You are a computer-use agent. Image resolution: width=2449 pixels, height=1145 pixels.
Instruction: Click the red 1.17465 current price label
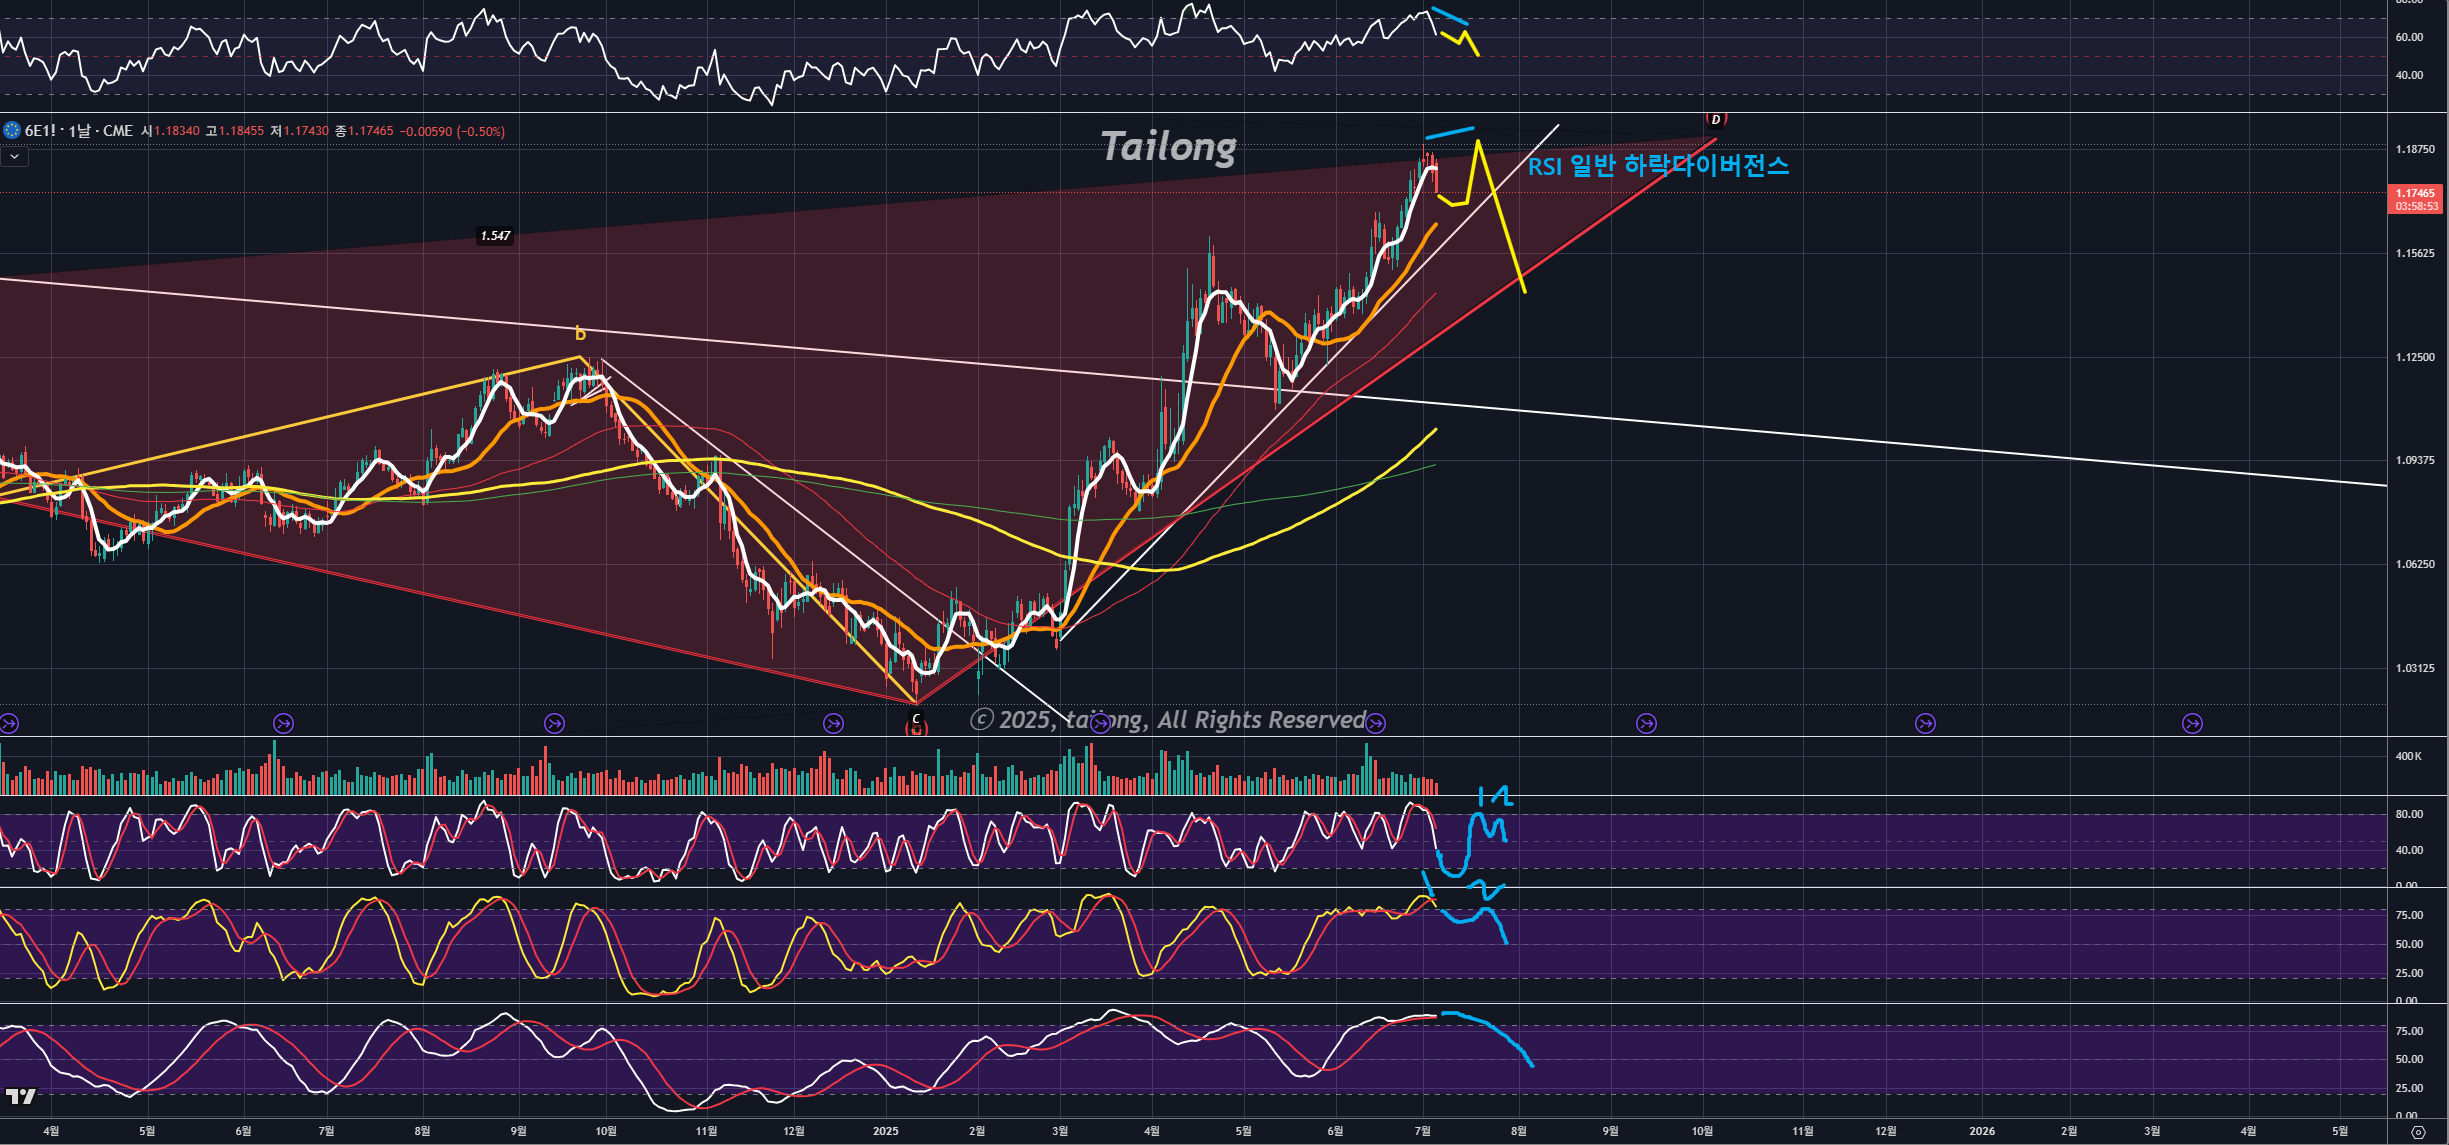[x=2416, y=194]
